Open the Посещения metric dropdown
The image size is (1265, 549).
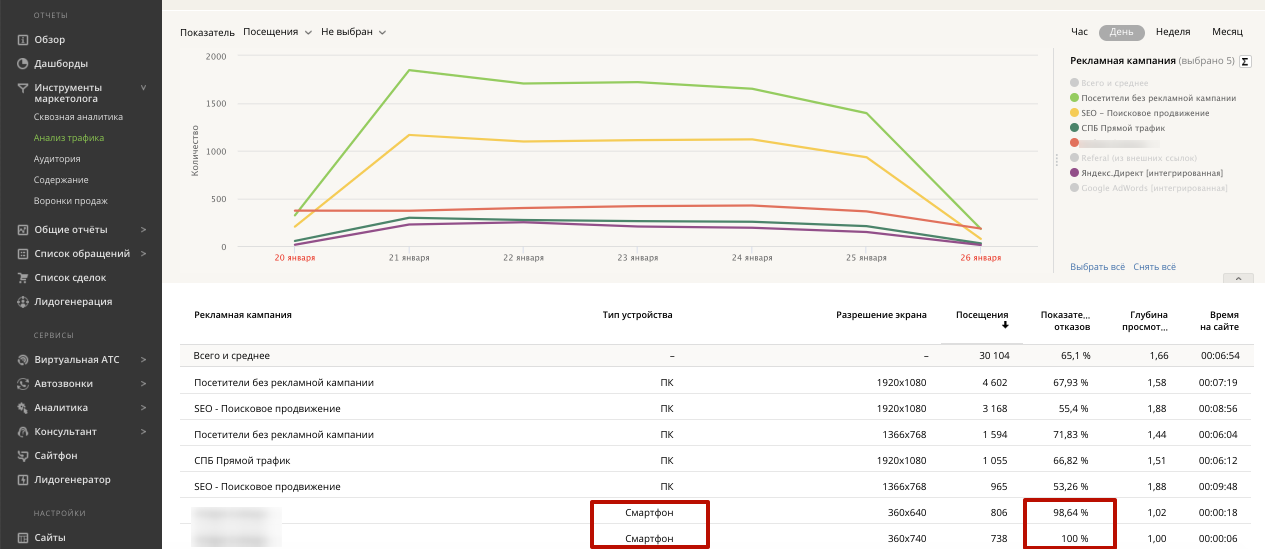pyautogui.click(x=277, y=32)
